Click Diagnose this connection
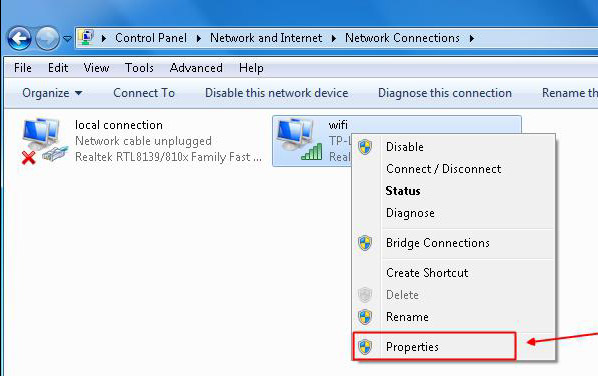Screen dimensions: 598x376 pos(445,93)
